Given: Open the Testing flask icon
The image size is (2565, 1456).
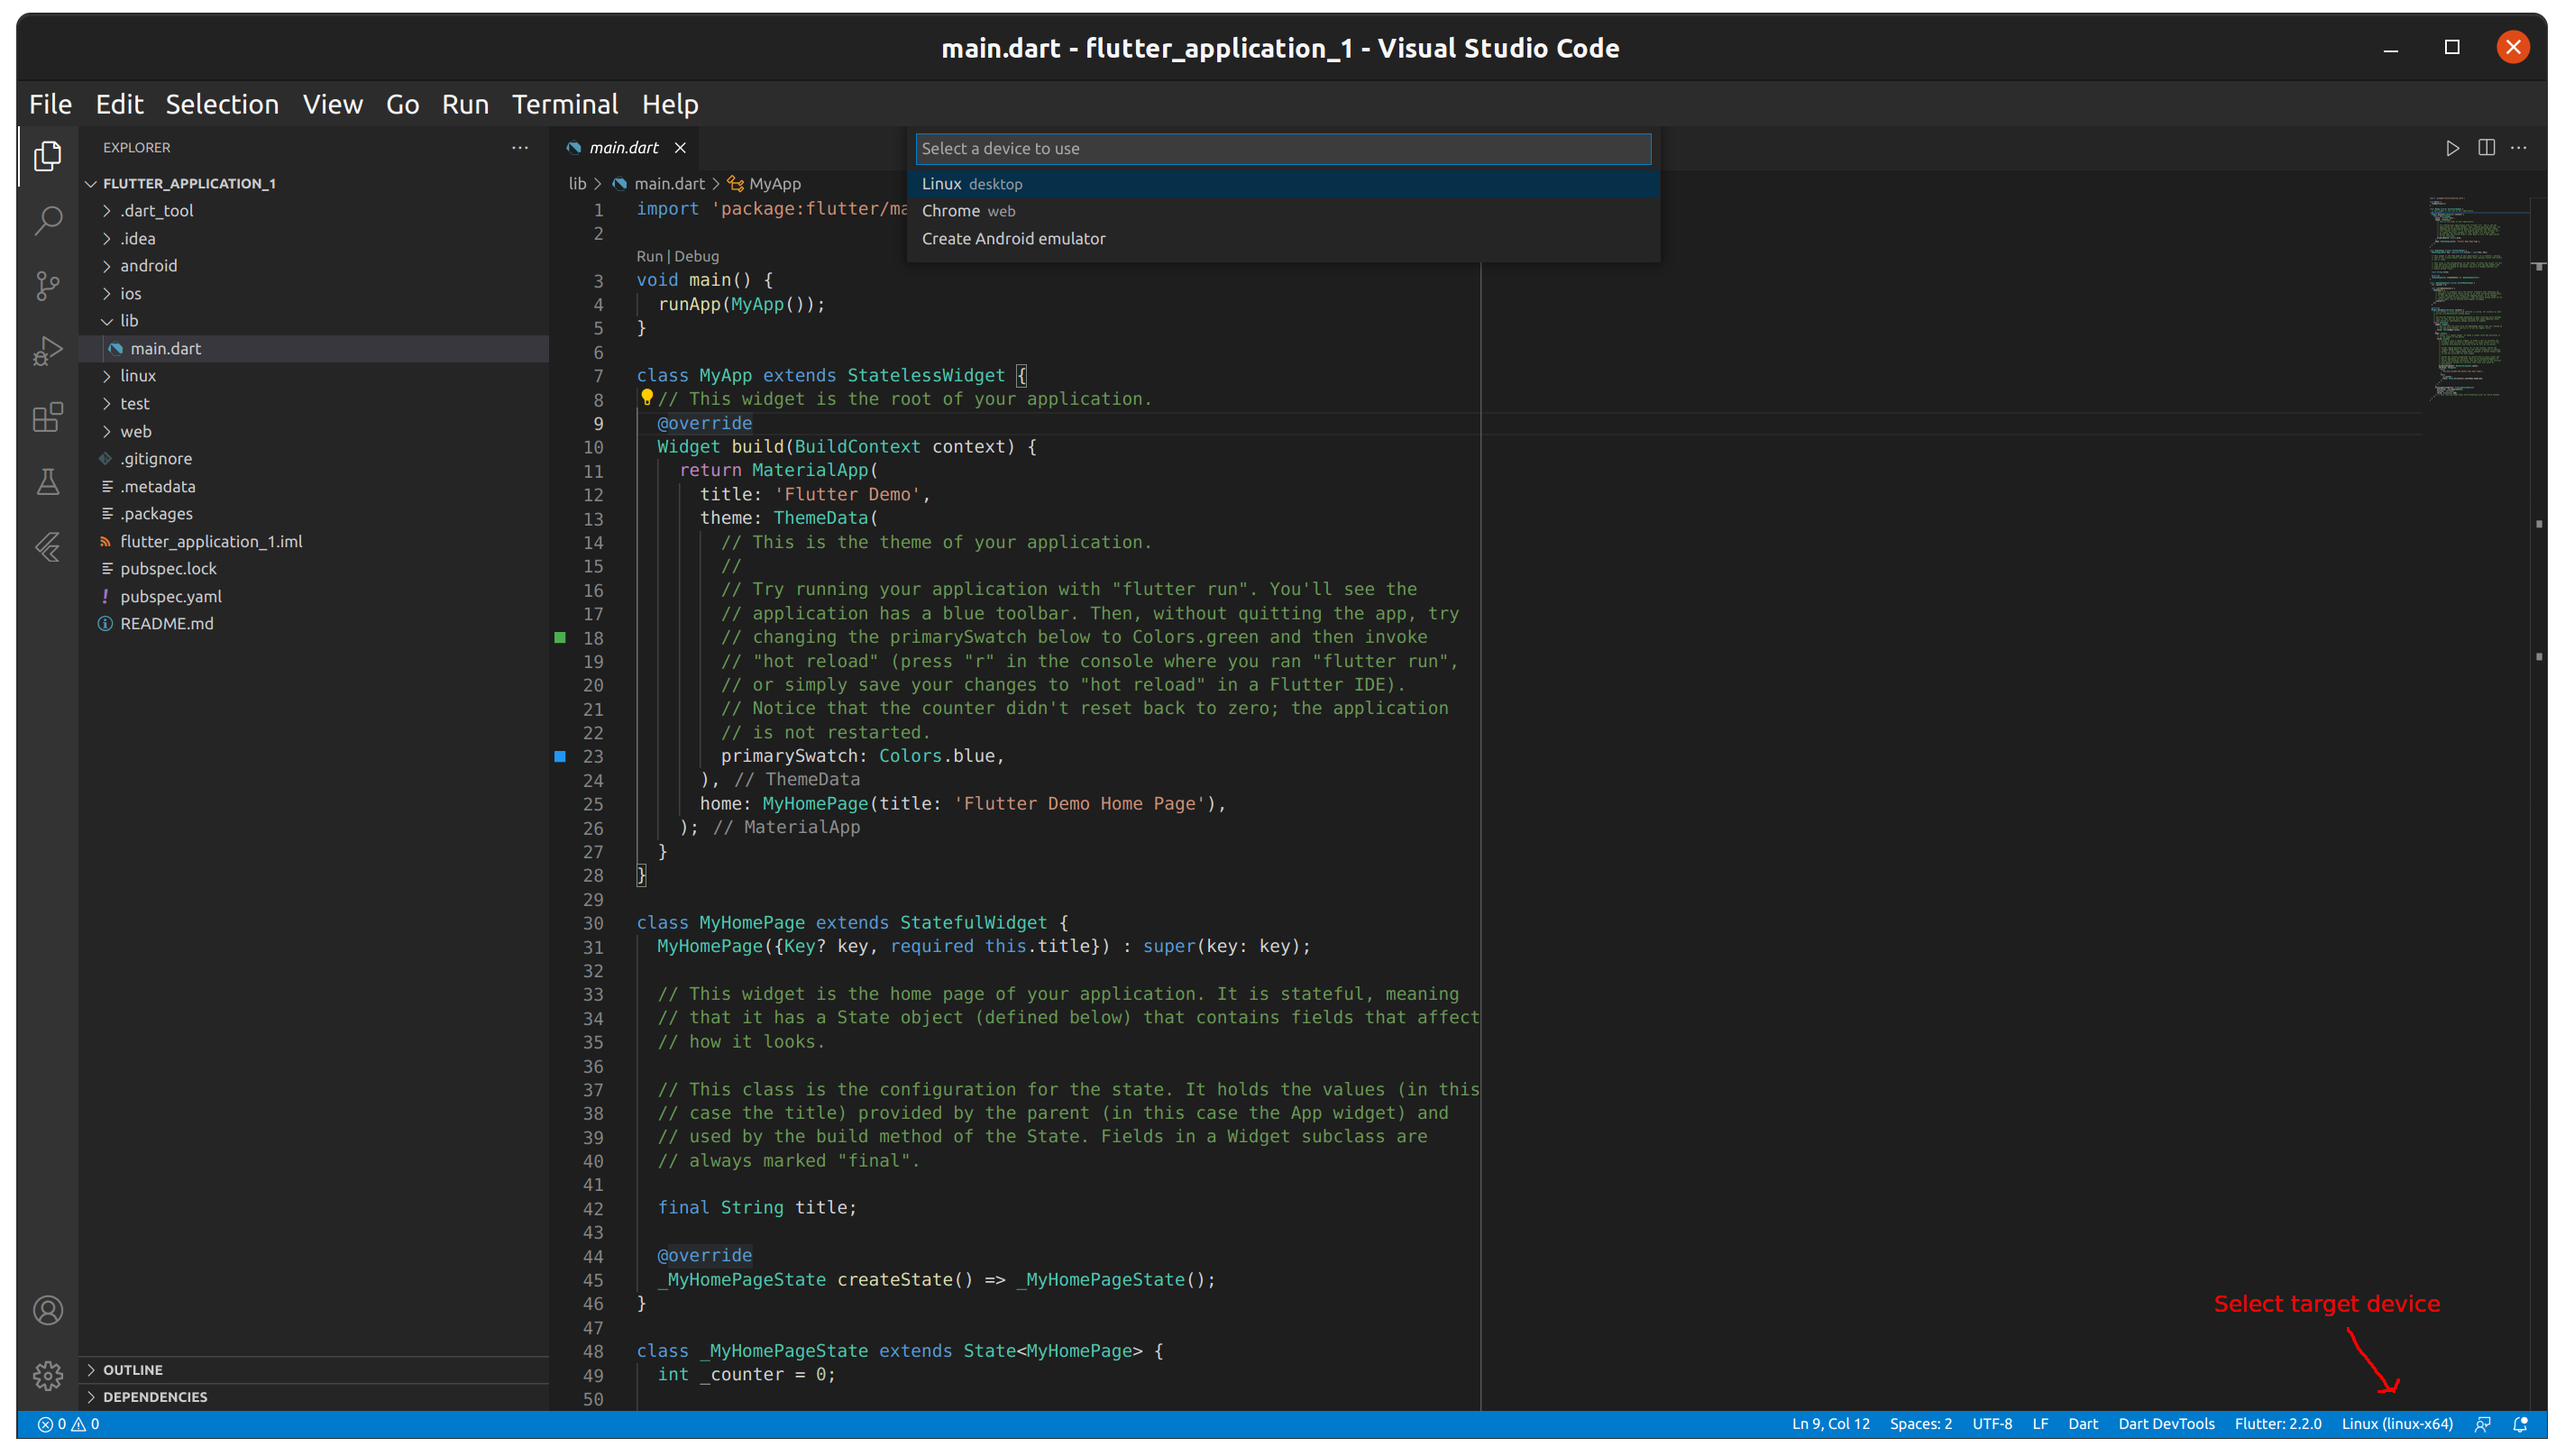Looking at the screenshot, I should pyautogui.click(x=47, y=482).
